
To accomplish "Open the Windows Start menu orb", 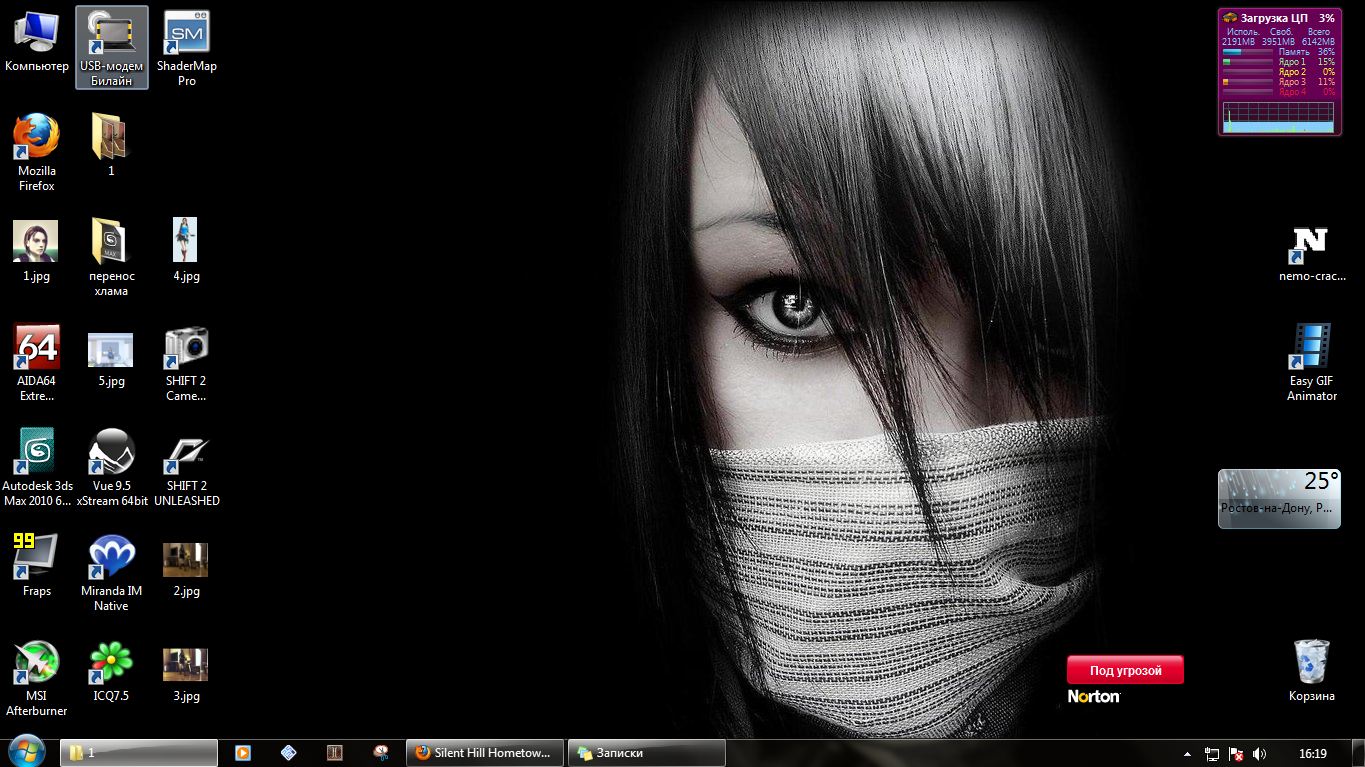I will (x=27, y=752).
